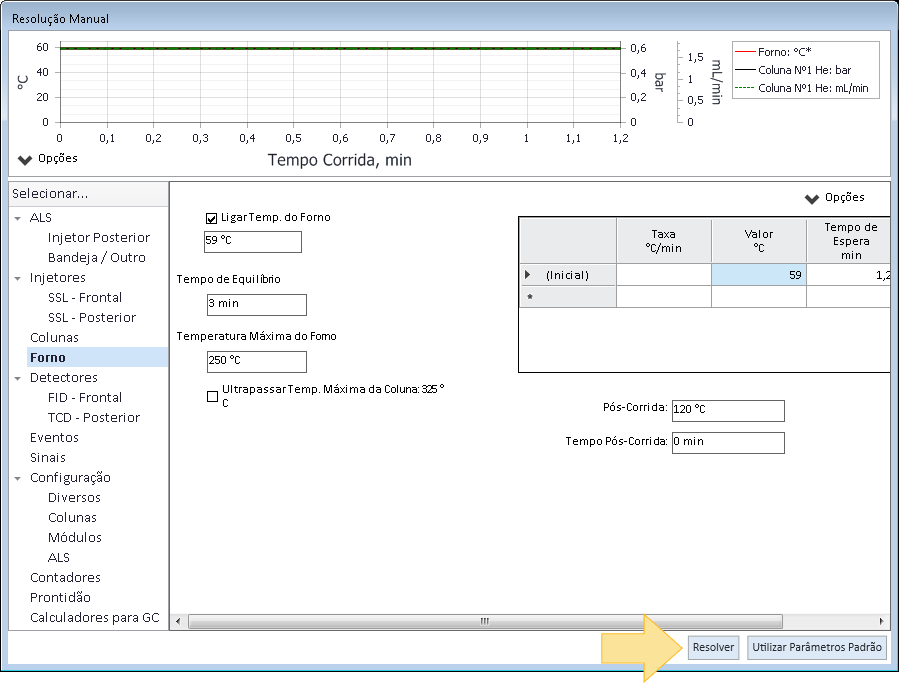Select Contadores in the tree
This screenshot has height=683, width=899.
pos(65,577)
